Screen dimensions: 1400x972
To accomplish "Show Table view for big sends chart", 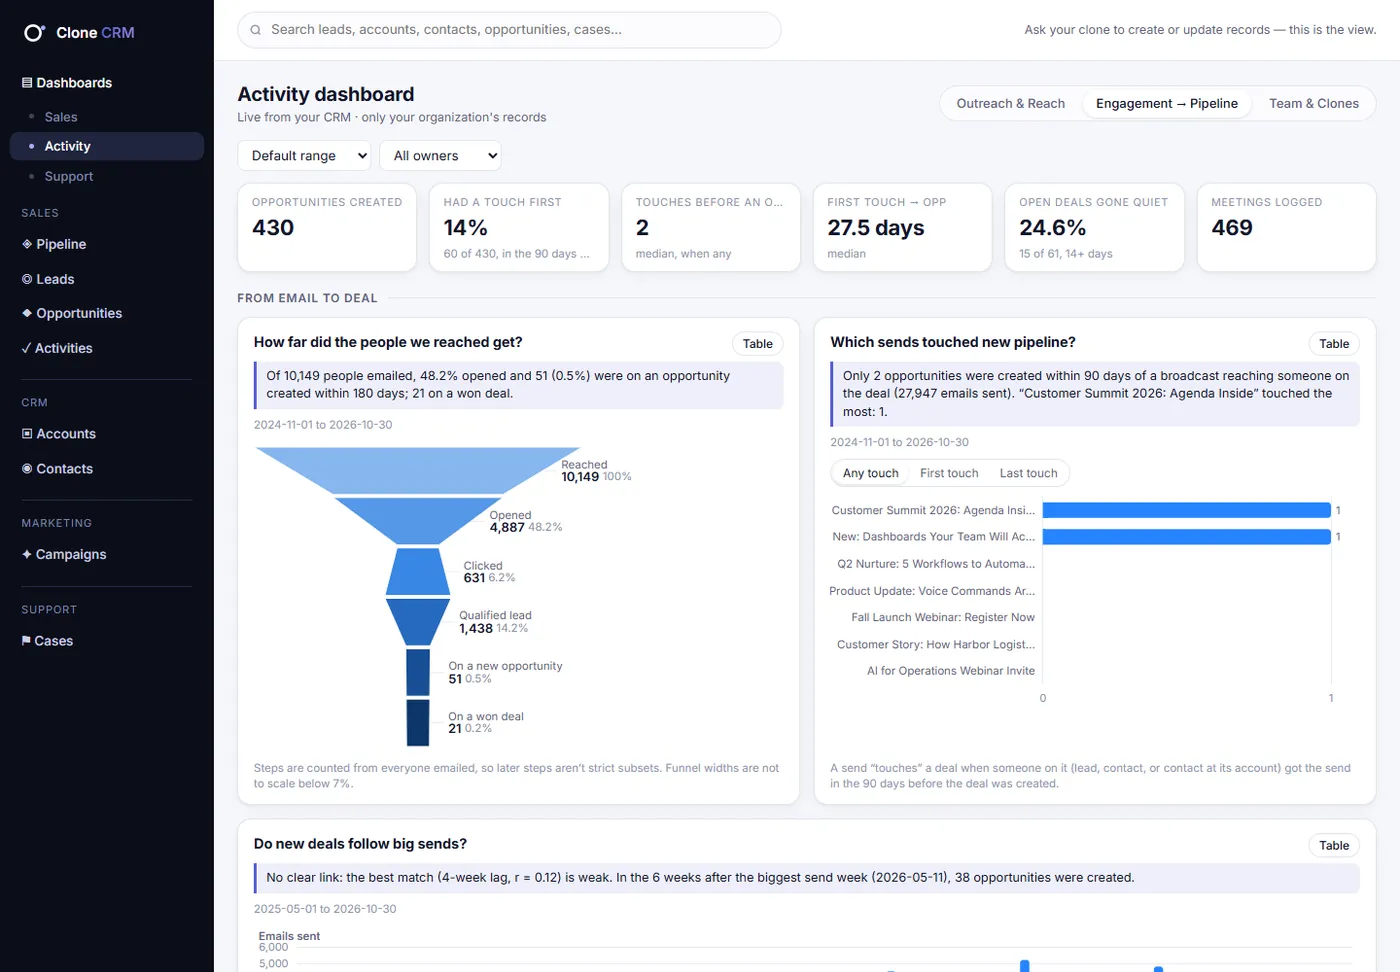I will (x=1334, y=846).
